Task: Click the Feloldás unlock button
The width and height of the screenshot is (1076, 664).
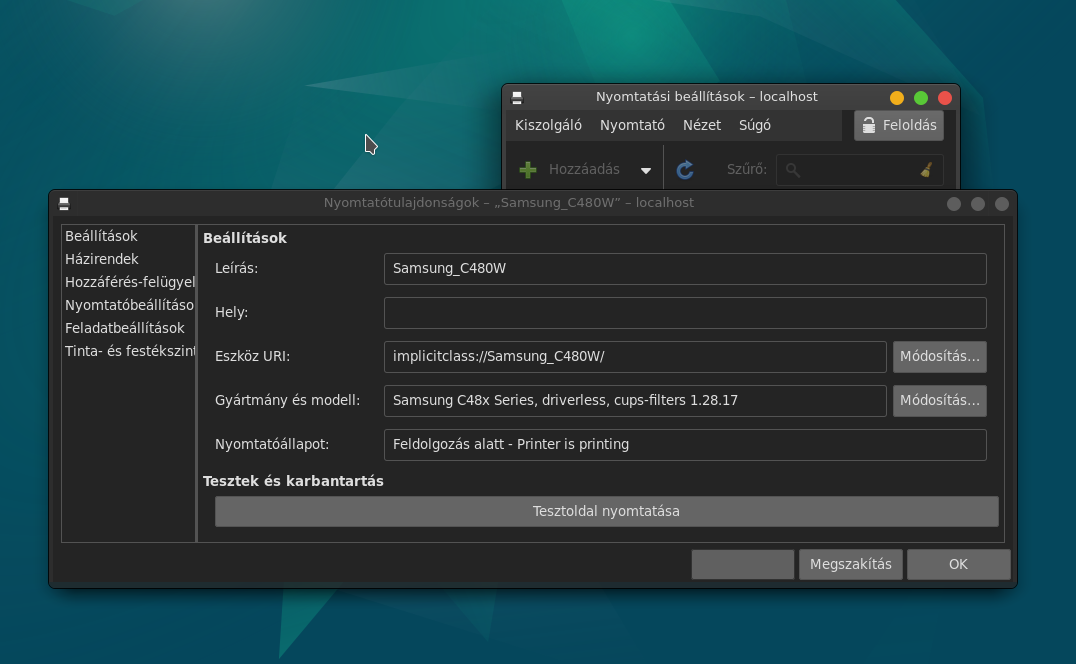Action: click(899, 126)
